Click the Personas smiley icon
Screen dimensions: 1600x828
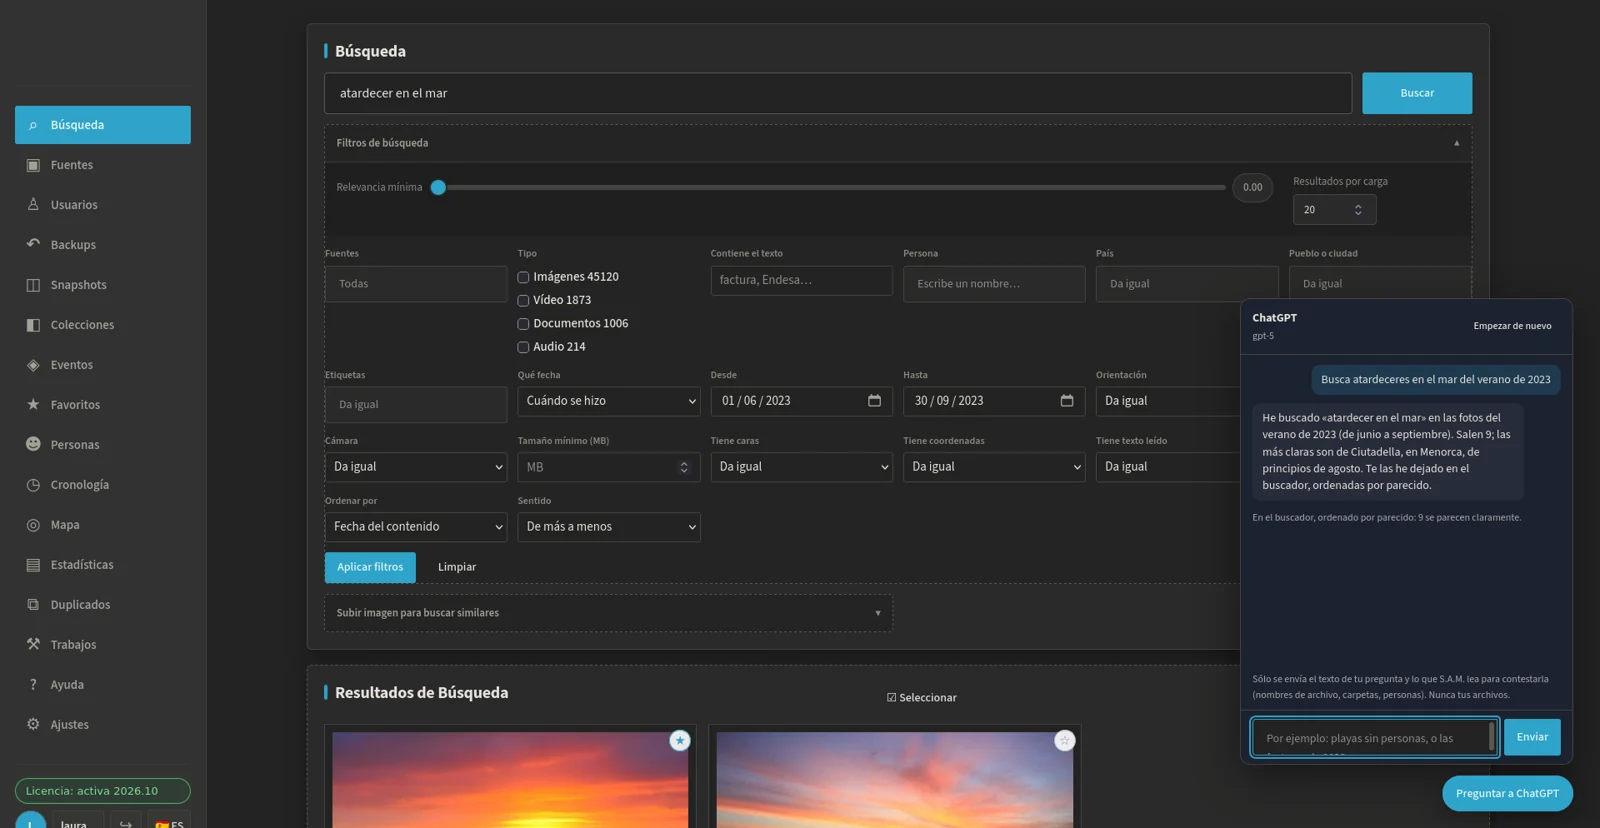click(33, 444)
